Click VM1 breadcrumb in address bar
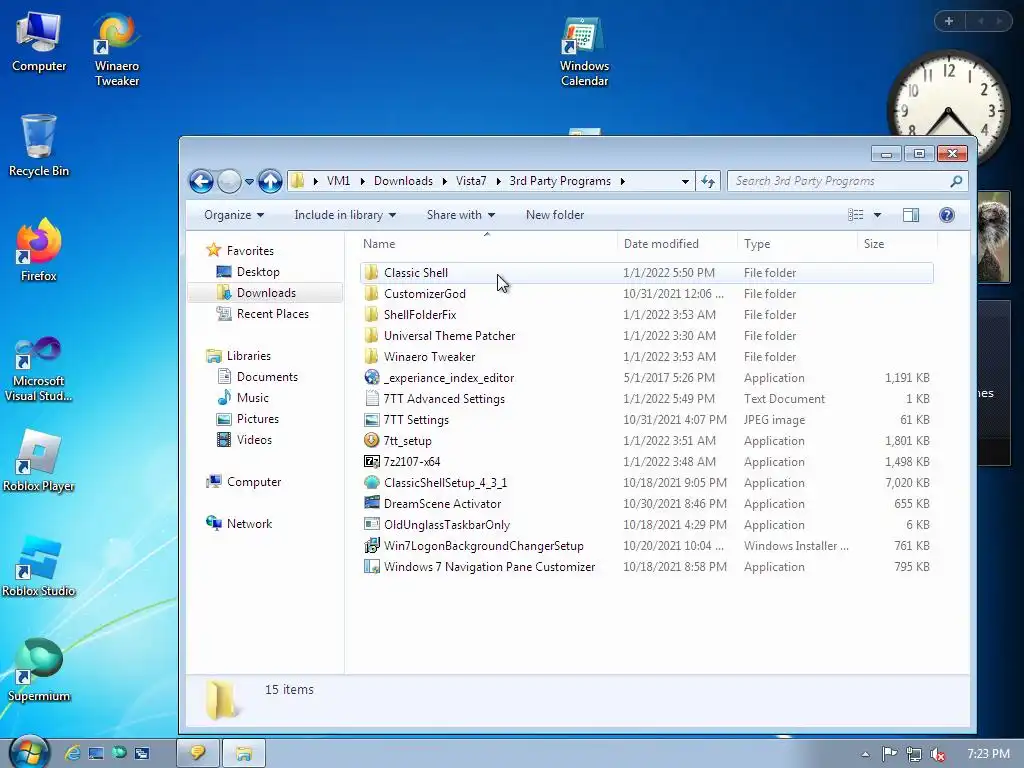Viewport: 1024px width, 768px height. [x=338, y=181]
